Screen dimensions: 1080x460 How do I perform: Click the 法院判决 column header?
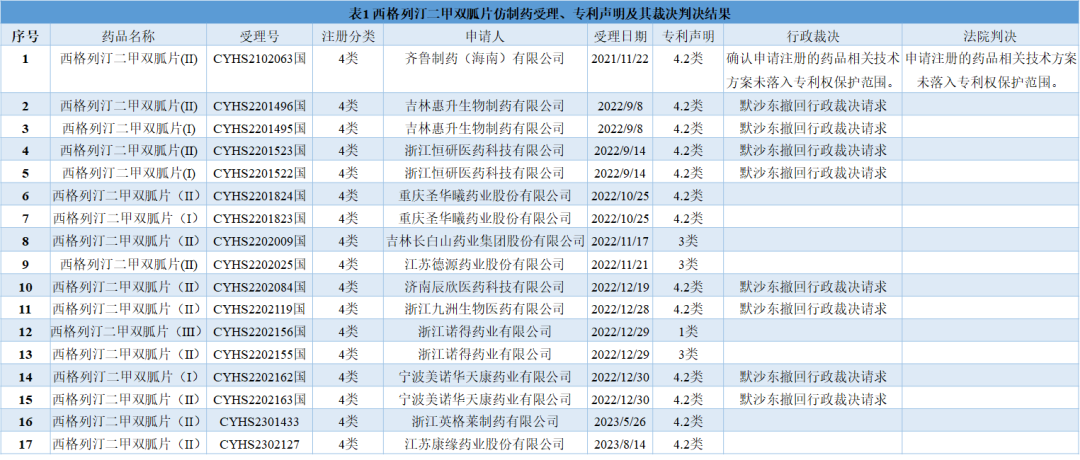(990, 36)
